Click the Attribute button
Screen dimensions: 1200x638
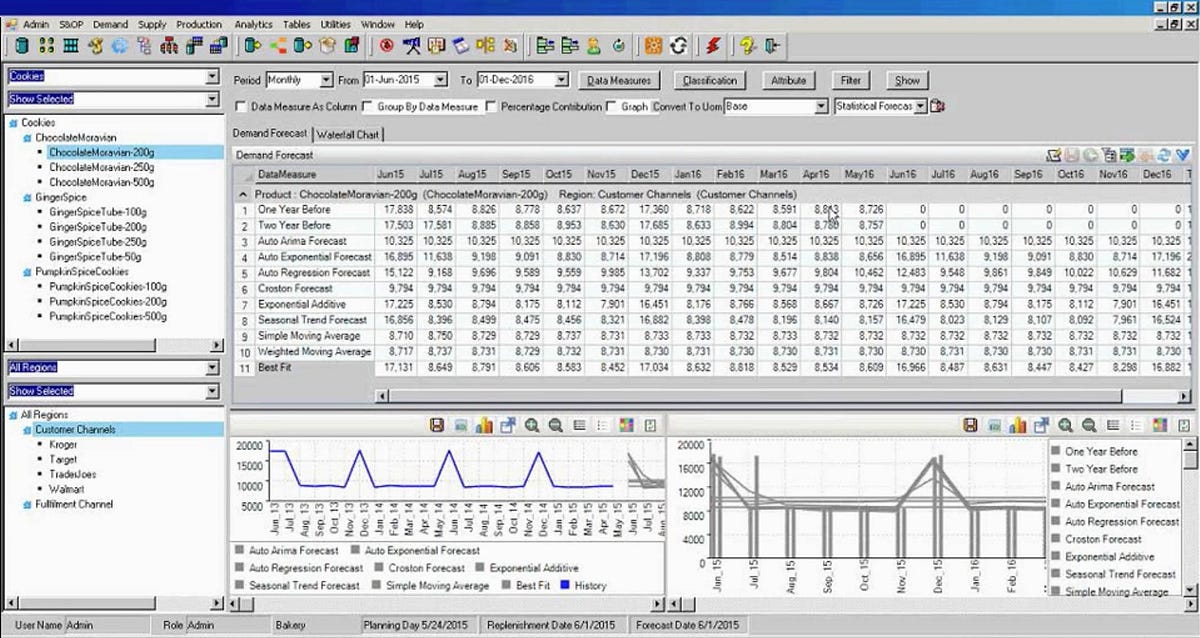[x=789, y=80]
